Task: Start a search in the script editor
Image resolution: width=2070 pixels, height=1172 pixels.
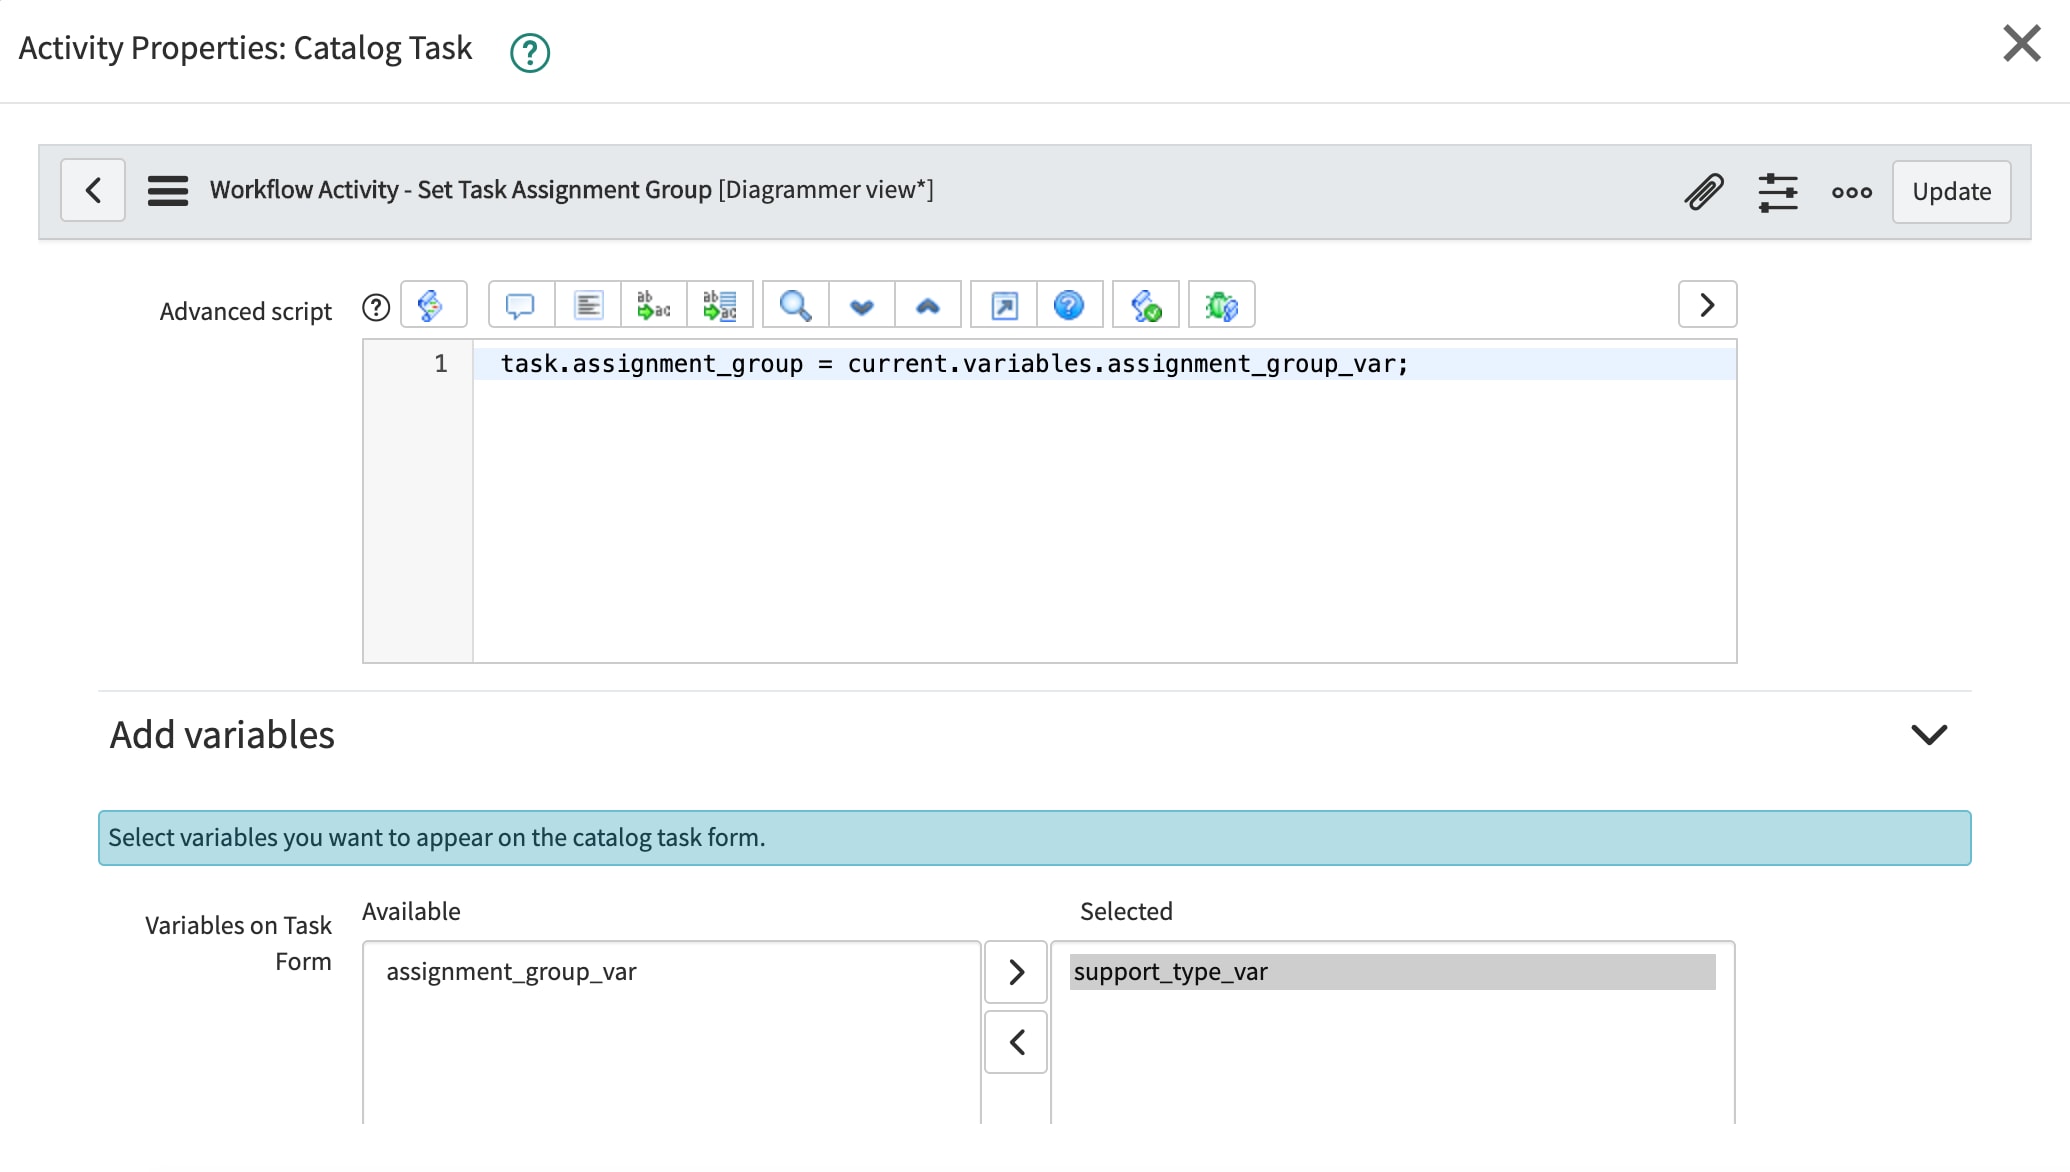Action: pyautogui.click(x=794, y=305)
